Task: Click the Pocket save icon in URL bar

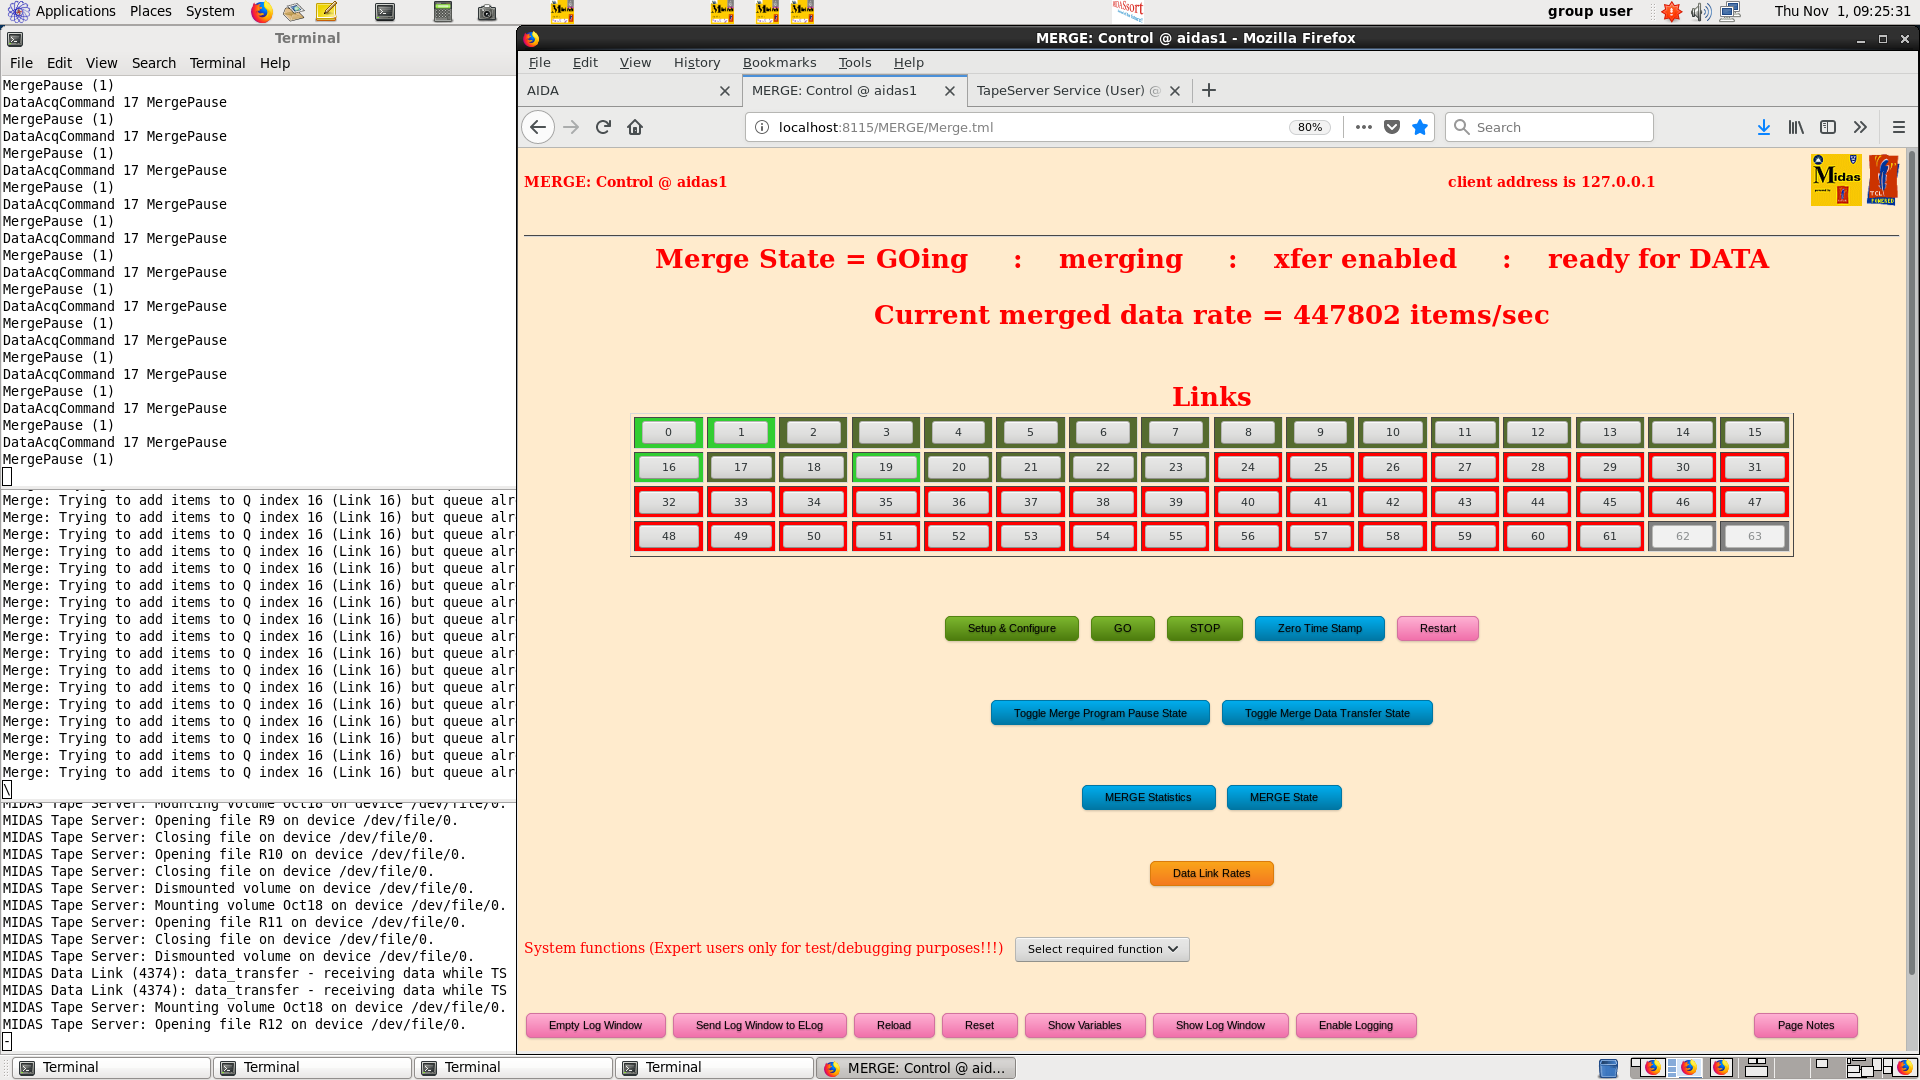Action: [1391, 127]
